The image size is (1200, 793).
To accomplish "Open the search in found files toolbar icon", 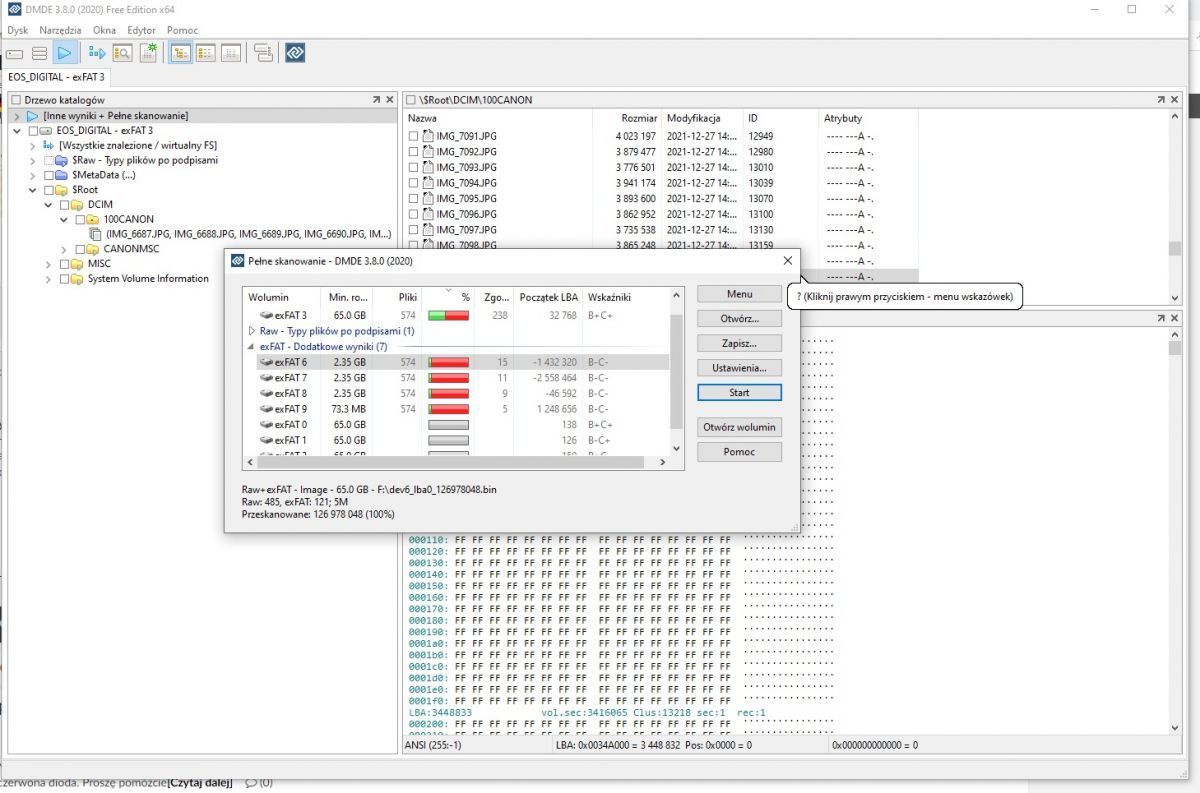I will tap(123, 53).
